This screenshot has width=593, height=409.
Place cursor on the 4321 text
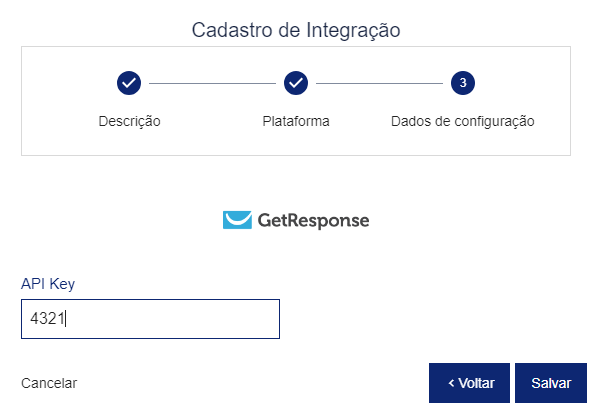(x=47, y=319)
